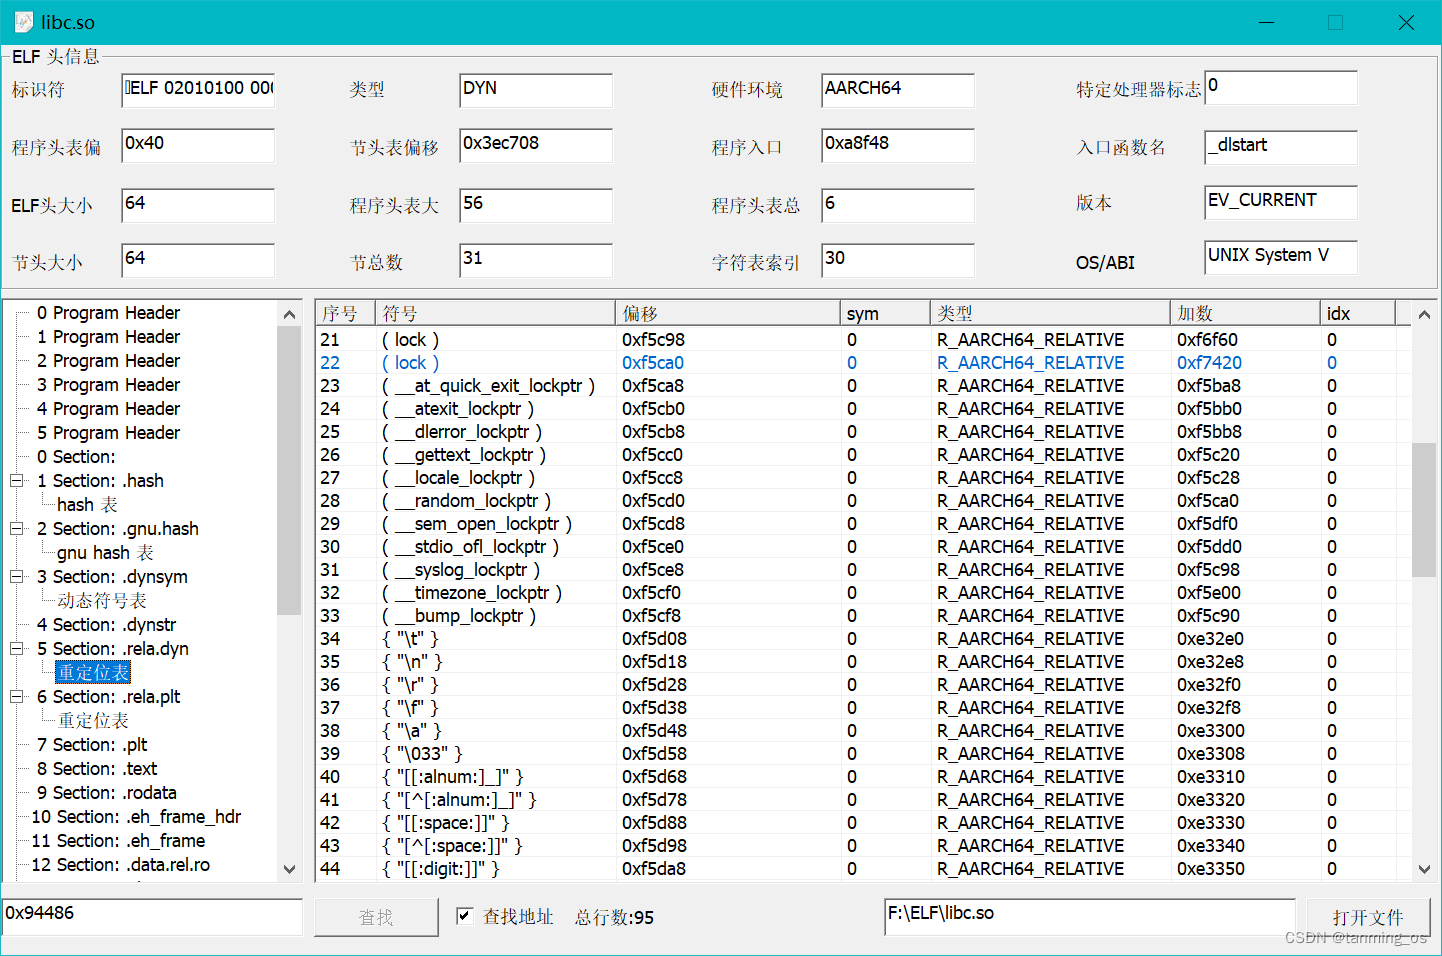Select 12 Section: .data.rel.ro tree item
1442x956 pixels.
pyautogui.click(x=120, y=865)
